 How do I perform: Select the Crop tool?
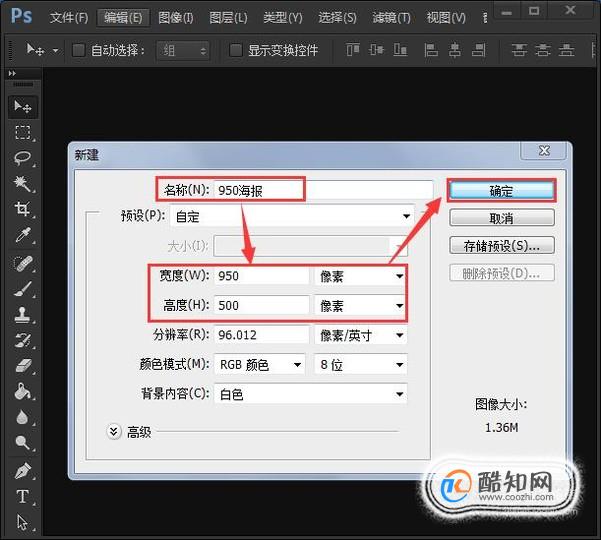click(x=23, y=209)
